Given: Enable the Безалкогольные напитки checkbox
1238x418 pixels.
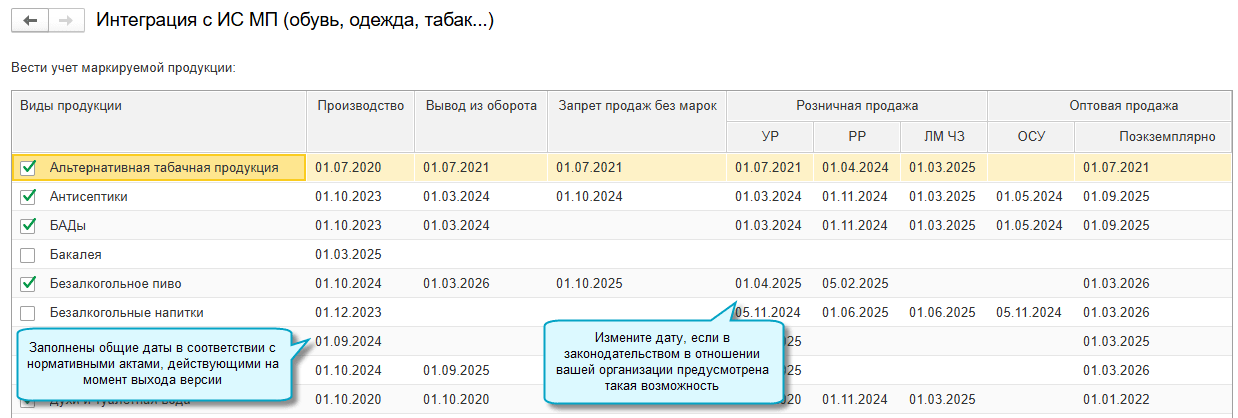Looking at the screenshot, I should coord(28,313).
